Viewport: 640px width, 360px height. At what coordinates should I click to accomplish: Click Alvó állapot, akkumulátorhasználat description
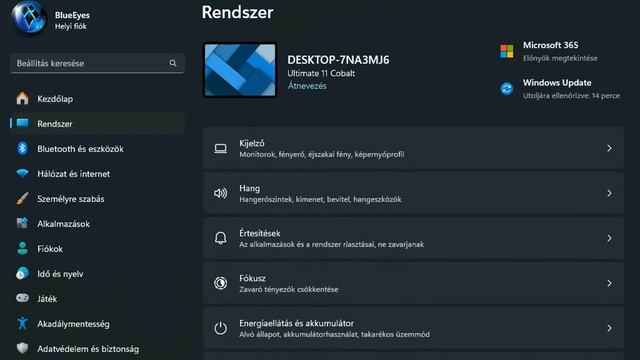click(334, 334)
